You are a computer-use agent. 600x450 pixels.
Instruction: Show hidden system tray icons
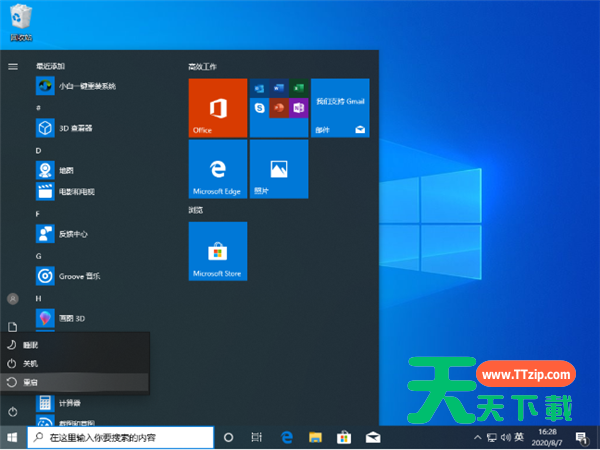click(x=477, y=438)
